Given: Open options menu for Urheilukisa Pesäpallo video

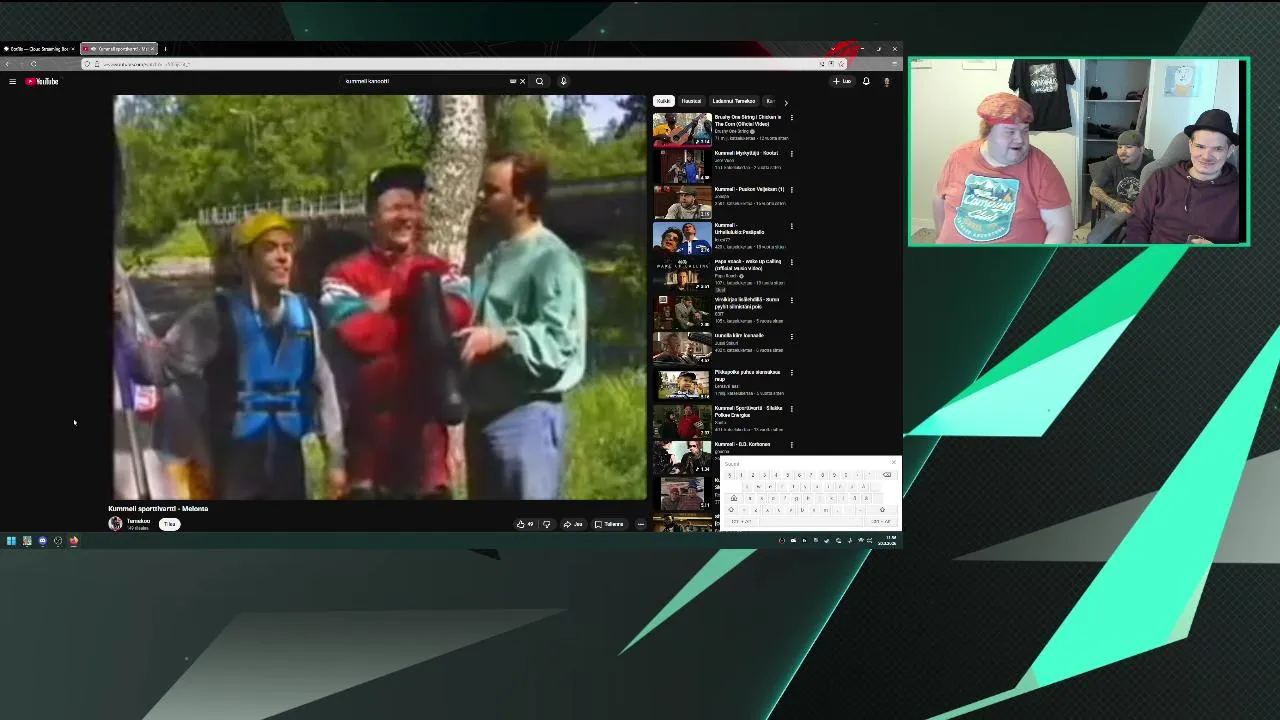Looking at the screenshot, I should coord(792,226).
